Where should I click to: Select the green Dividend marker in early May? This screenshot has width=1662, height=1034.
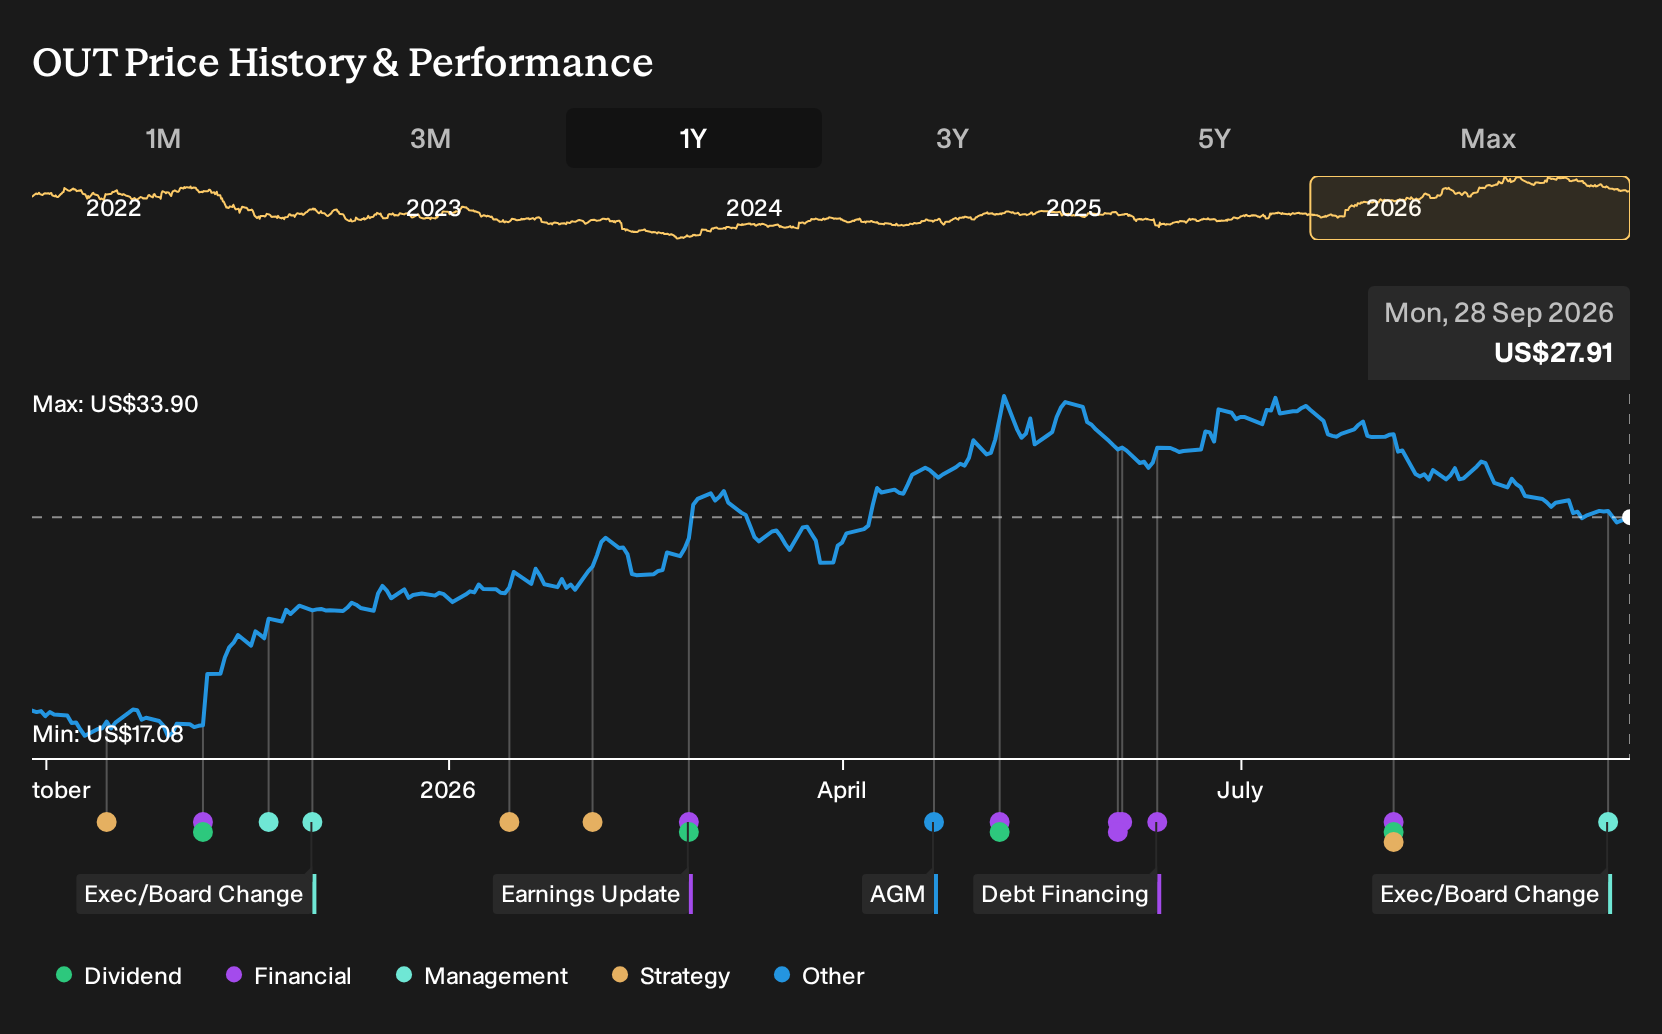[x=999, y=832]
